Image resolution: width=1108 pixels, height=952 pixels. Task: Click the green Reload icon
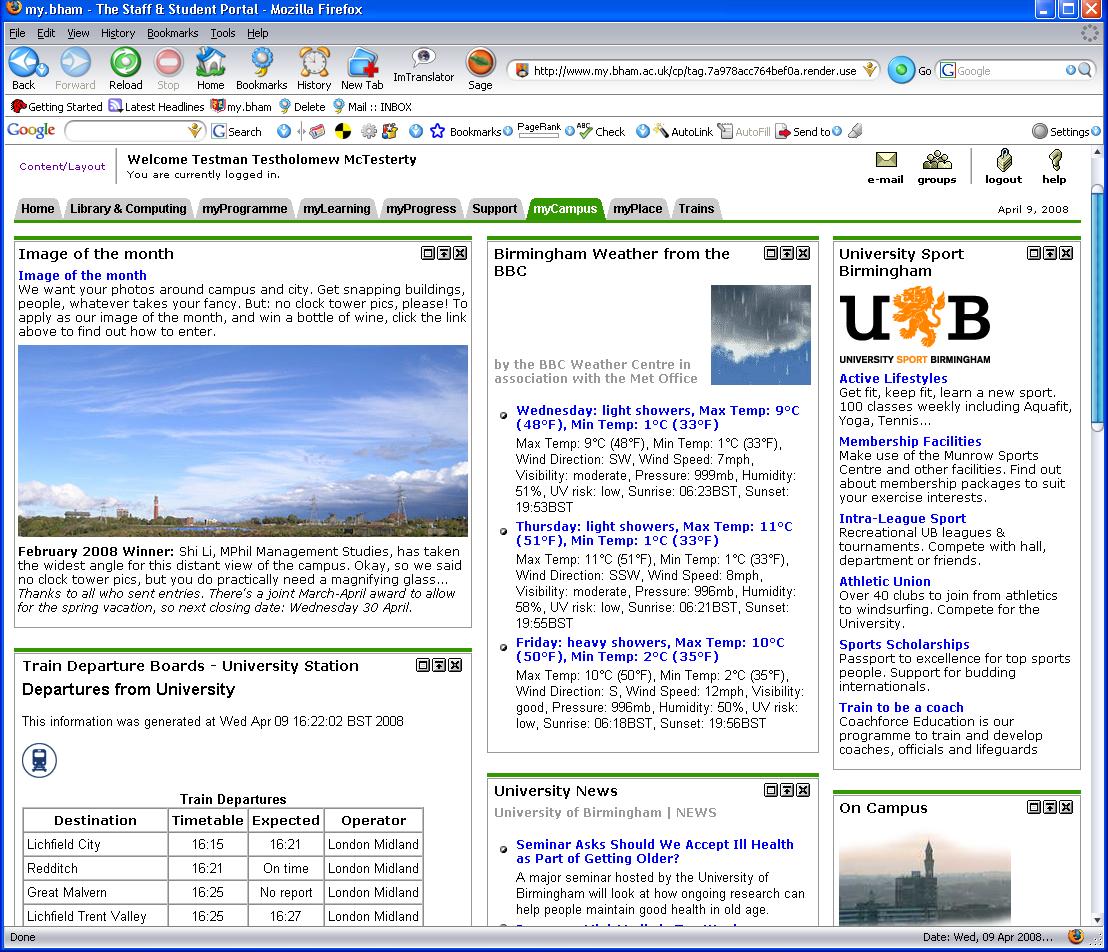coord(125,62)
